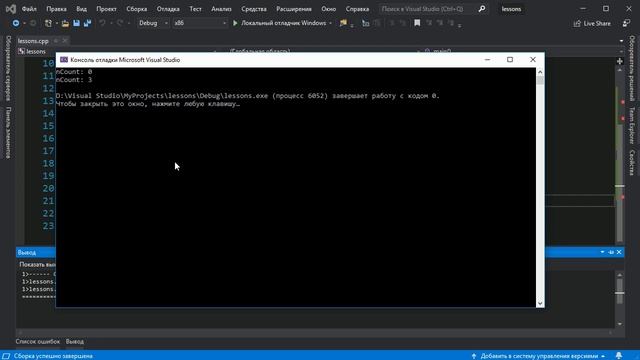The height and width of the screenshot is (360, 640).
Task: Expand the Локальный отладчик Windows dropdown arrow
Action: [330, 23]
